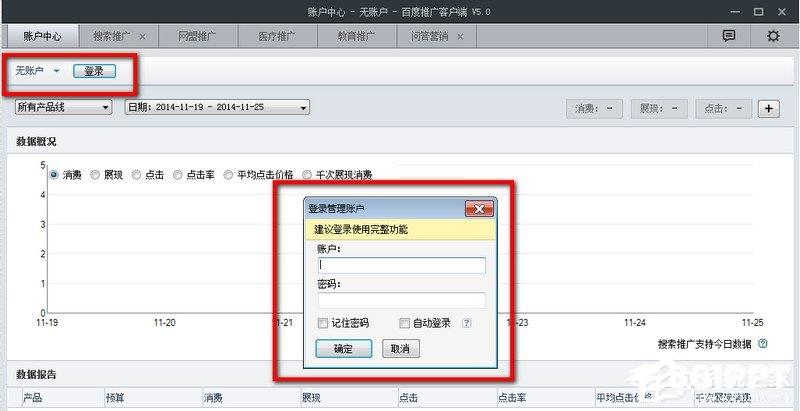
Task: Select the 平均点击价格 radio button
Action: [228, 175]
